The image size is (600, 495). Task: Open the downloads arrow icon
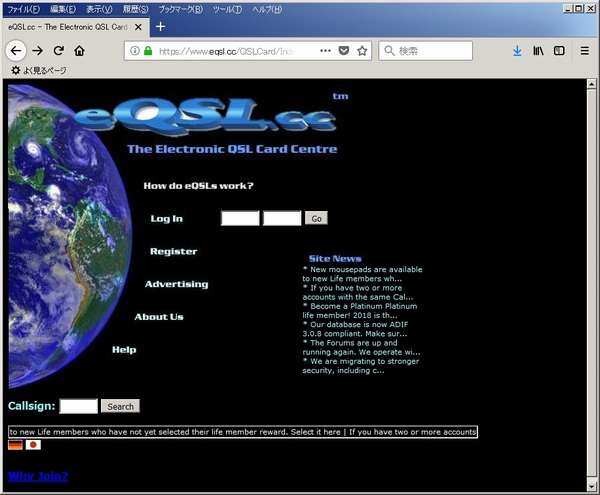point(517,50)
